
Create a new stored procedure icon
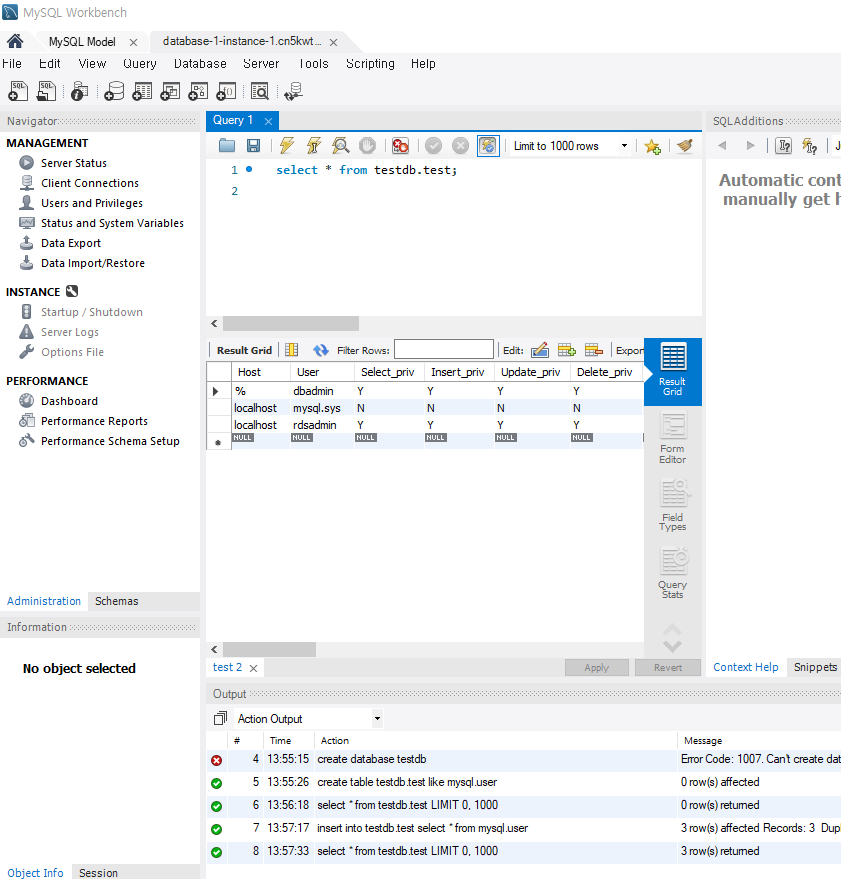(198, 91)
